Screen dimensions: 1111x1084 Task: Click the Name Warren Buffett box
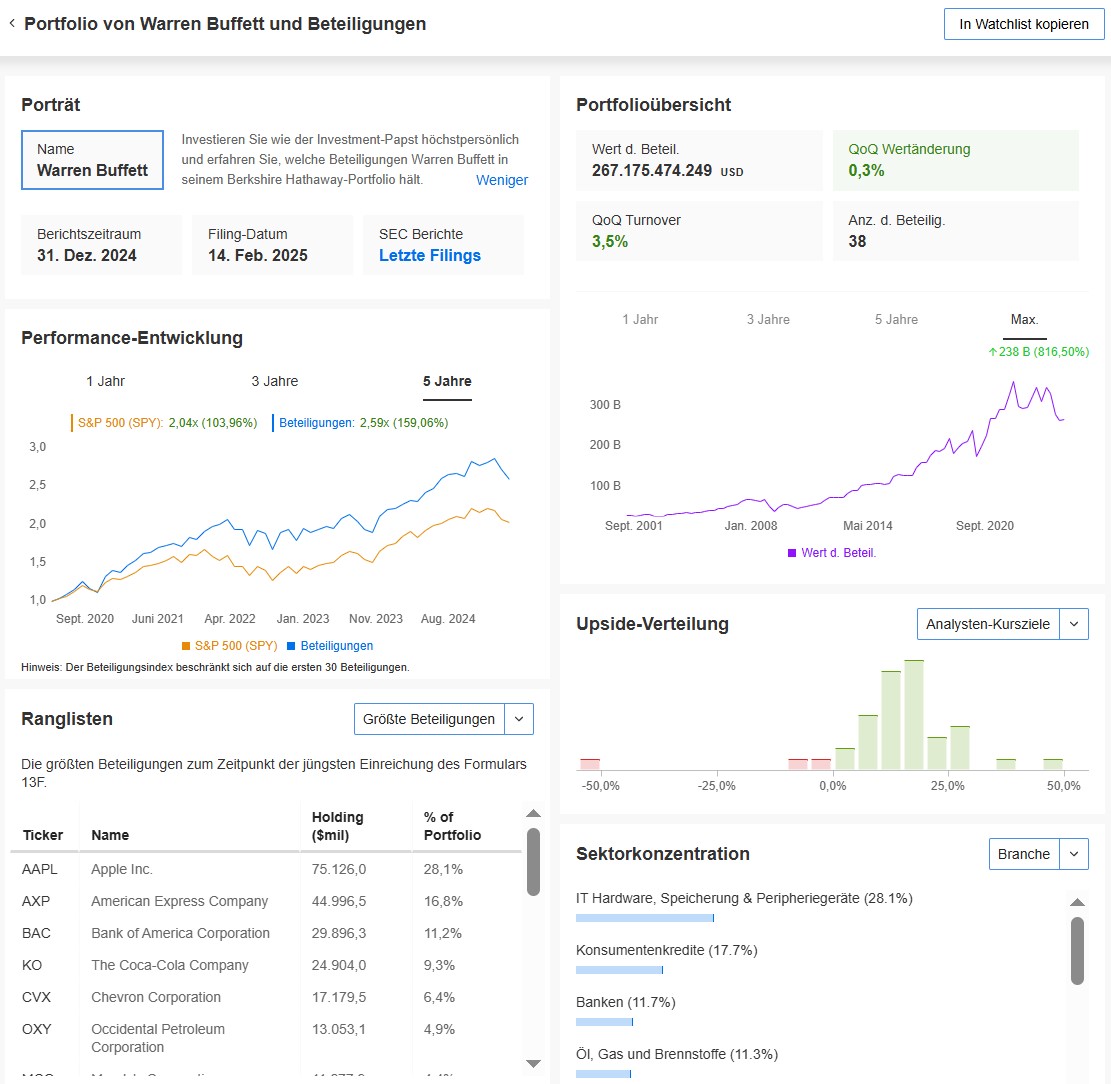pyautogui.click(x=92, y=160)
